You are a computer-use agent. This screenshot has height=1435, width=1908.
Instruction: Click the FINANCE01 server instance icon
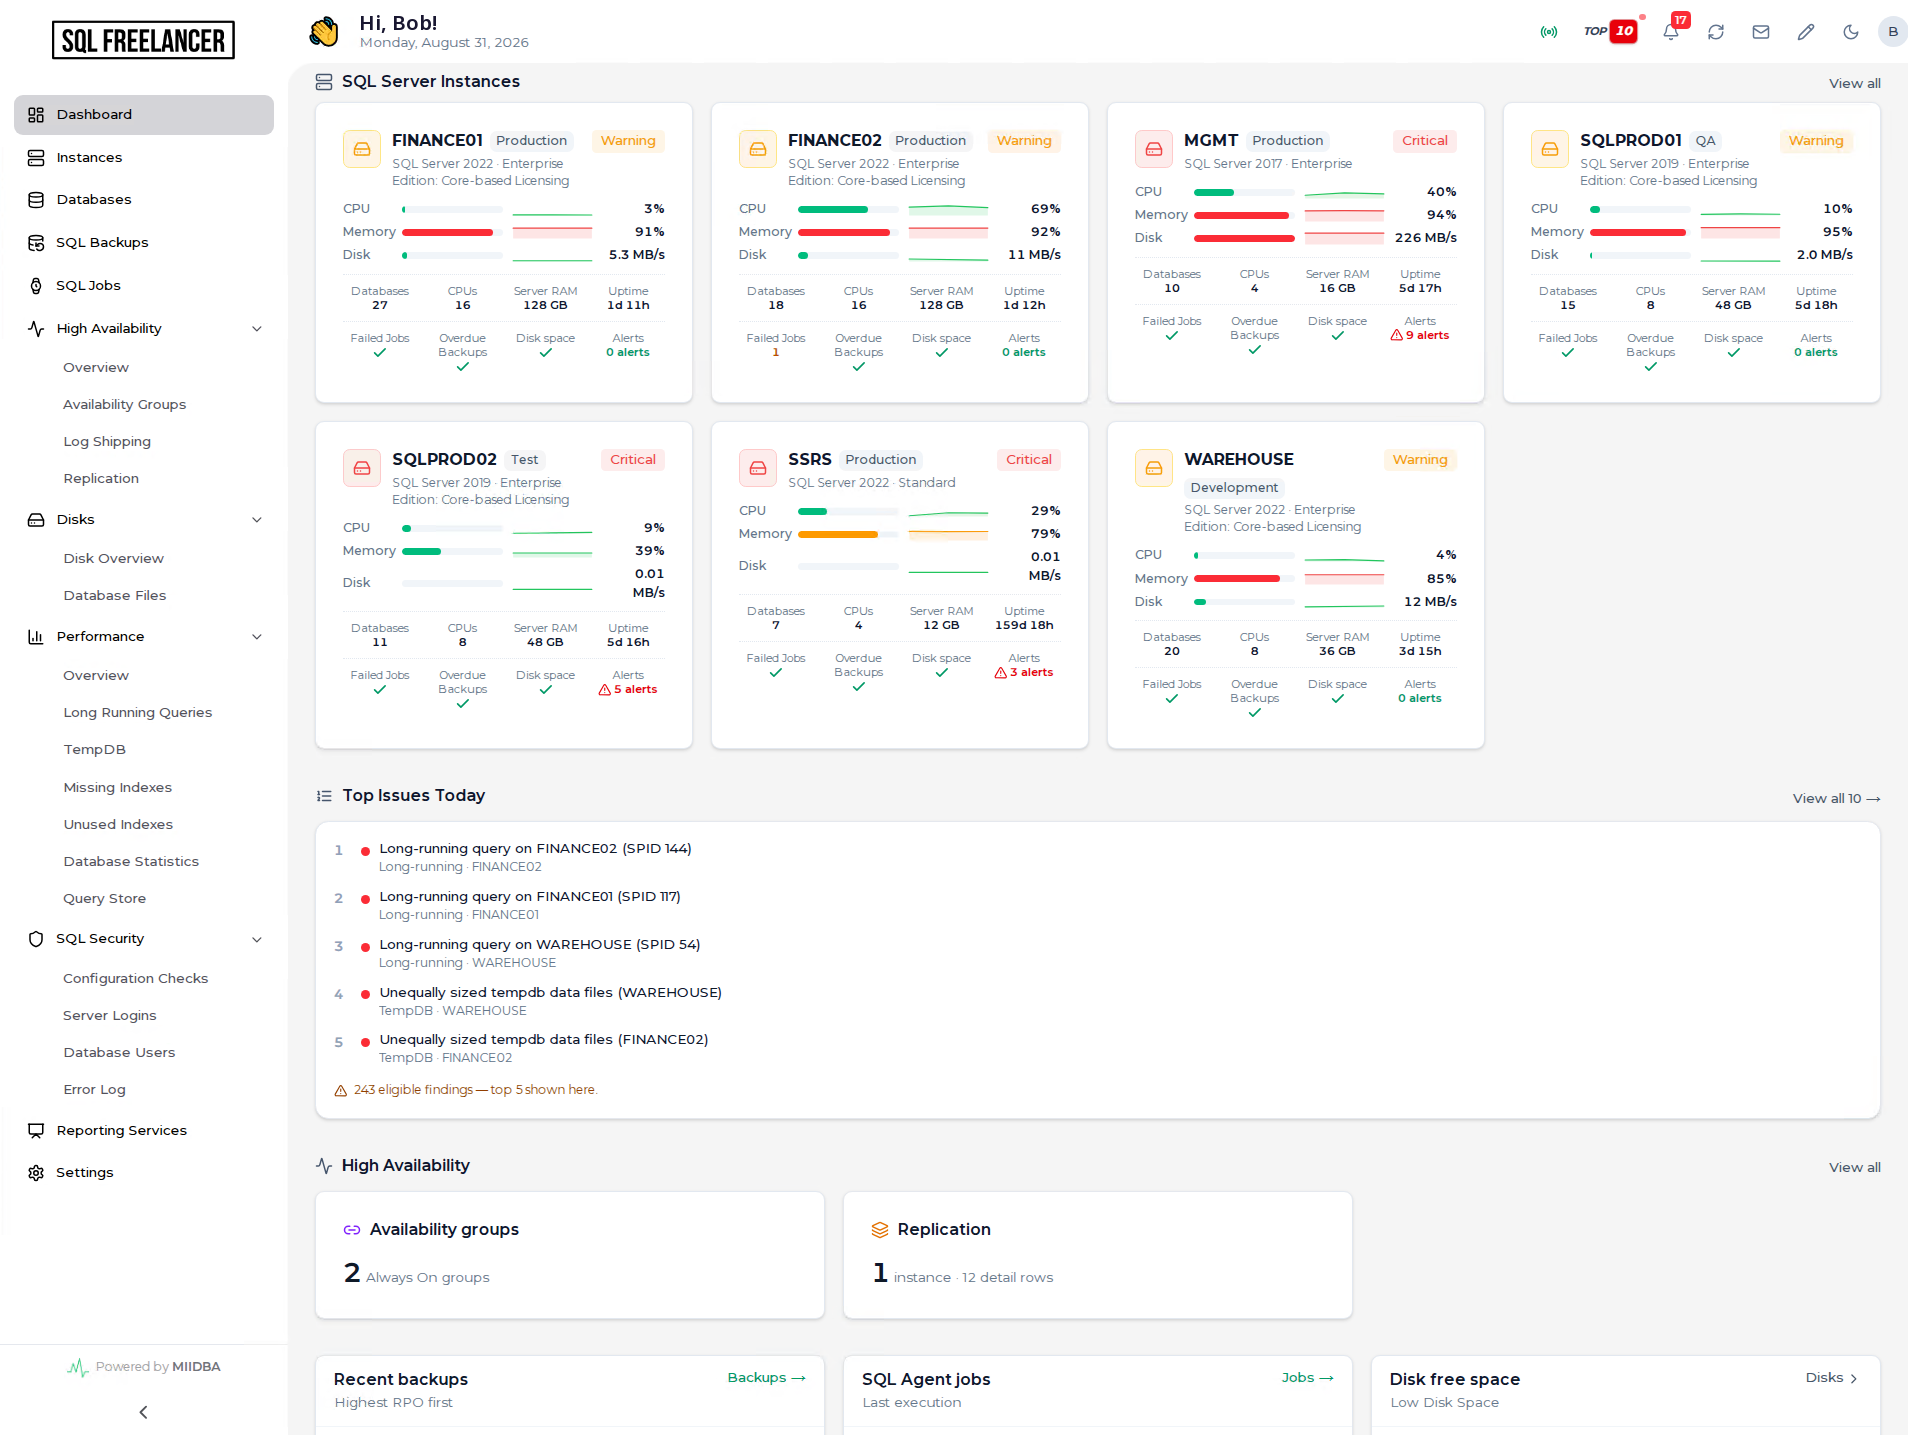(x=362, y=149)
